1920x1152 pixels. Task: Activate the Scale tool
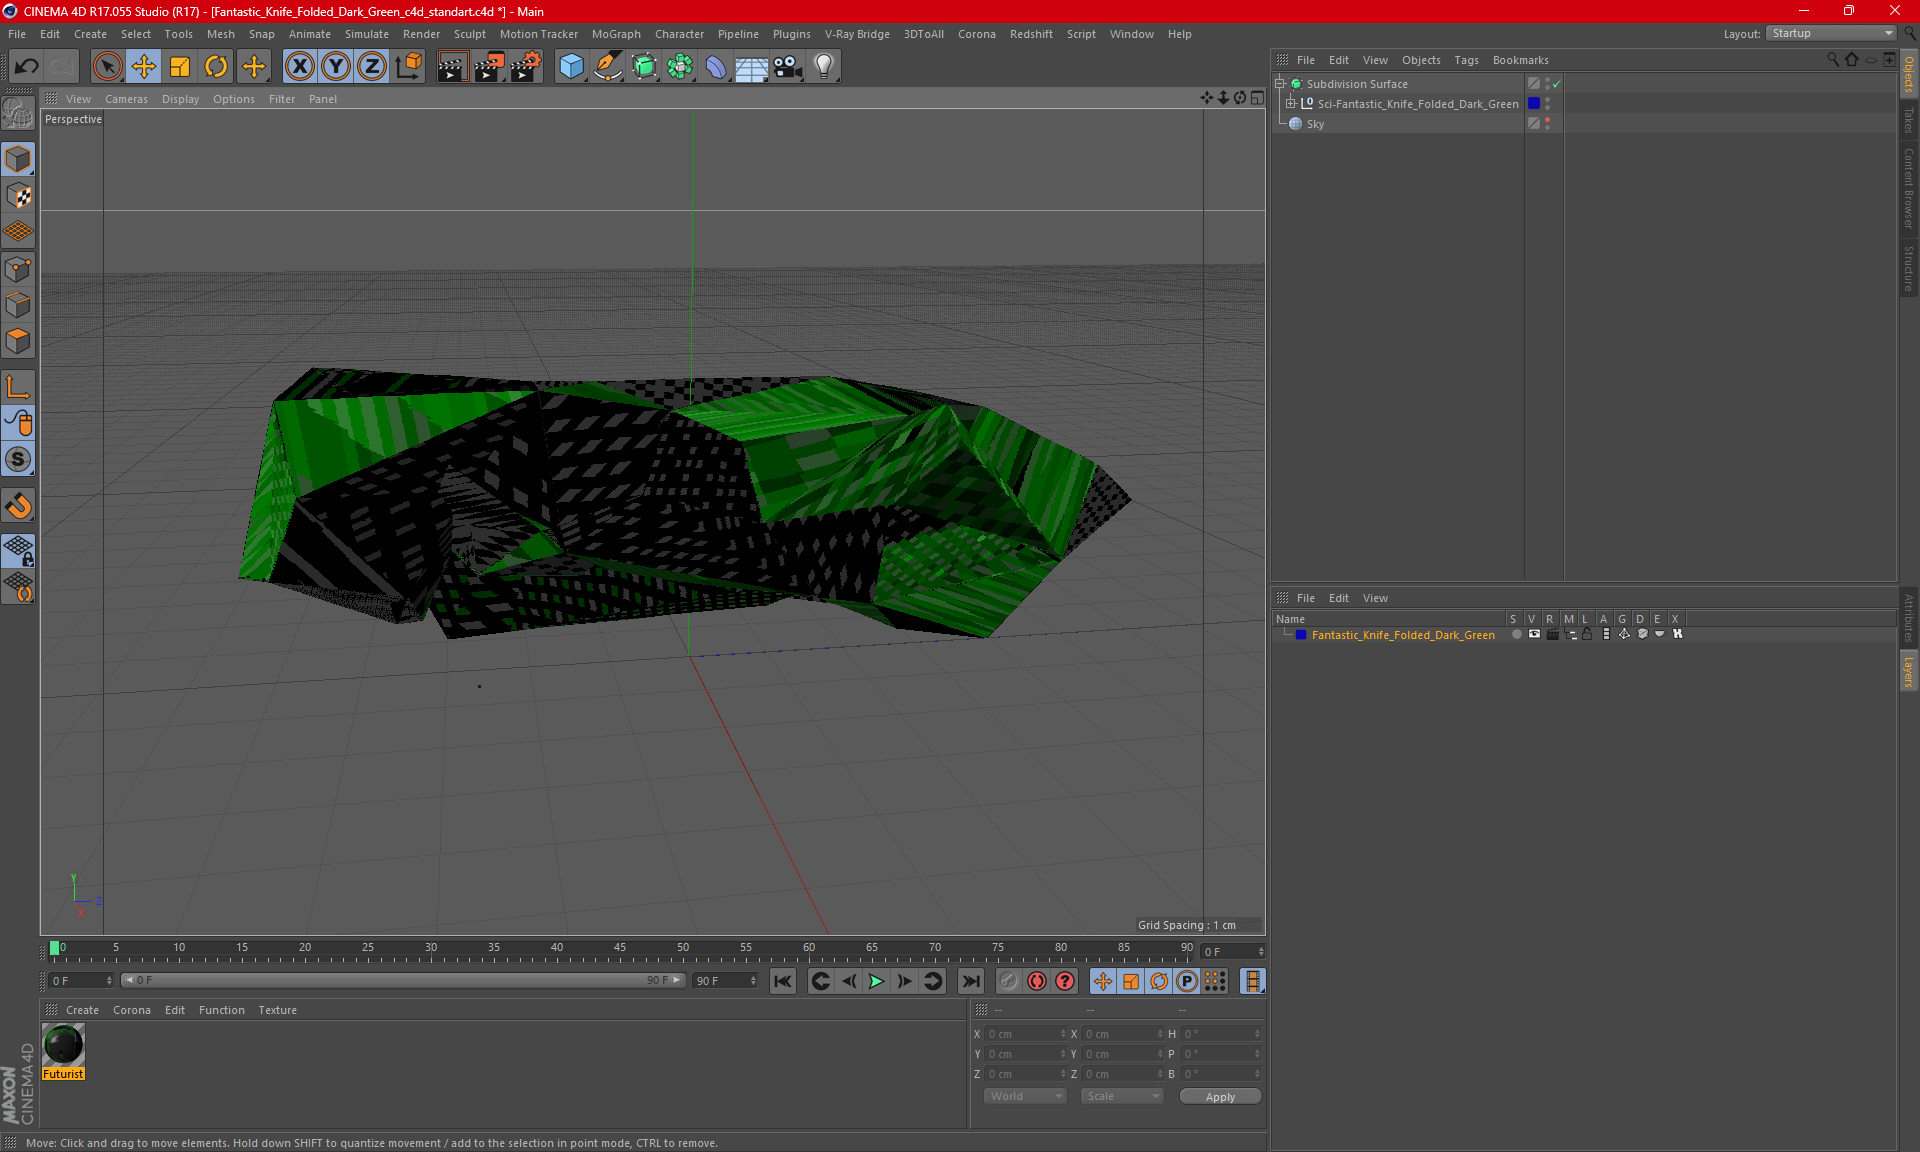(x=180, y=67)
